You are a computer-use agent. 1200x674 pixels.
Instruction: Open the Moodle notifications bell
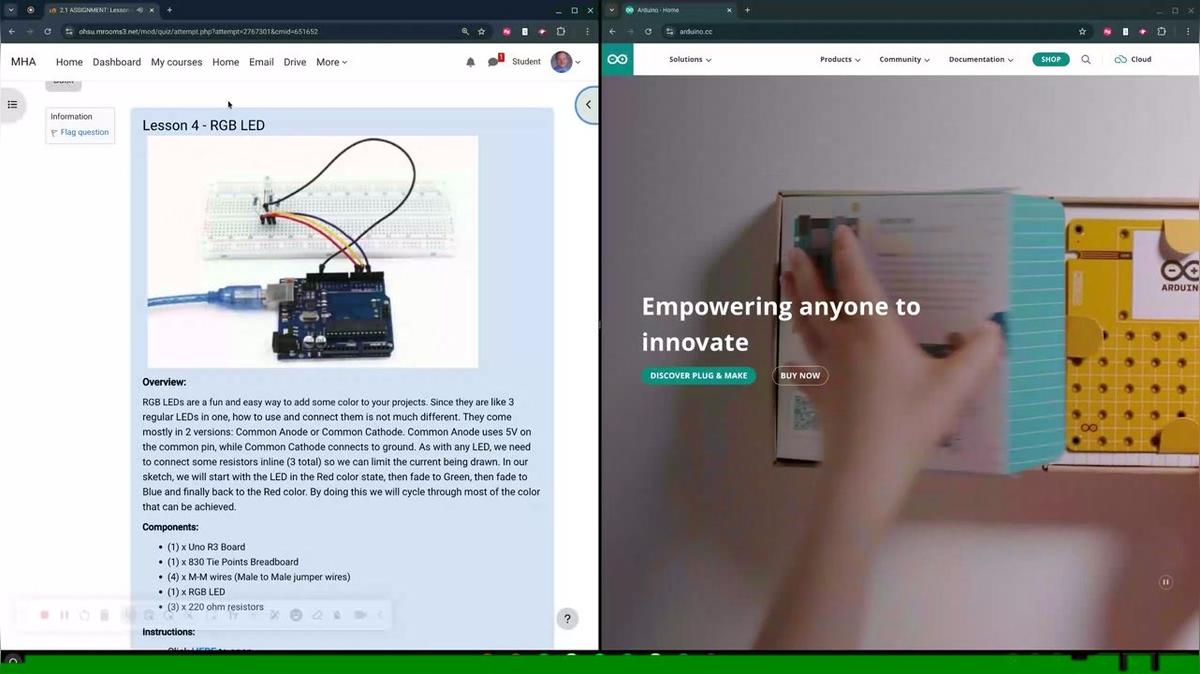coord(470,62)
